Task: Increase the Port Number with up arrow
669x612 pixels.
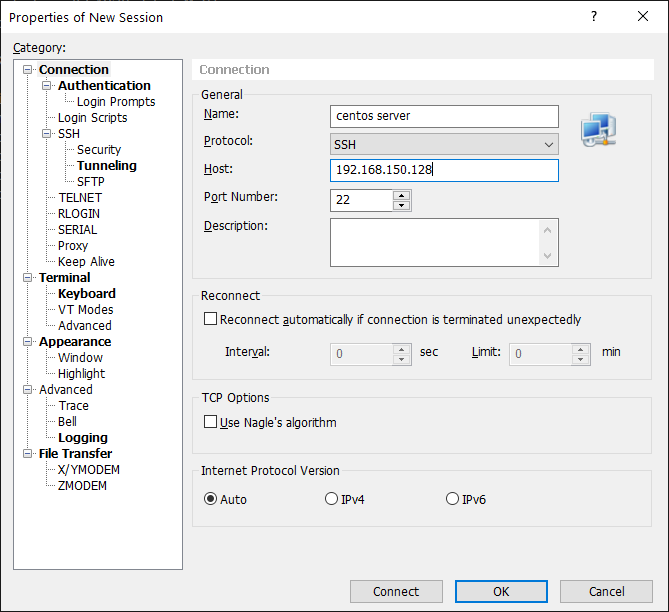Action: pyautogui.click(x=401, y=195)
